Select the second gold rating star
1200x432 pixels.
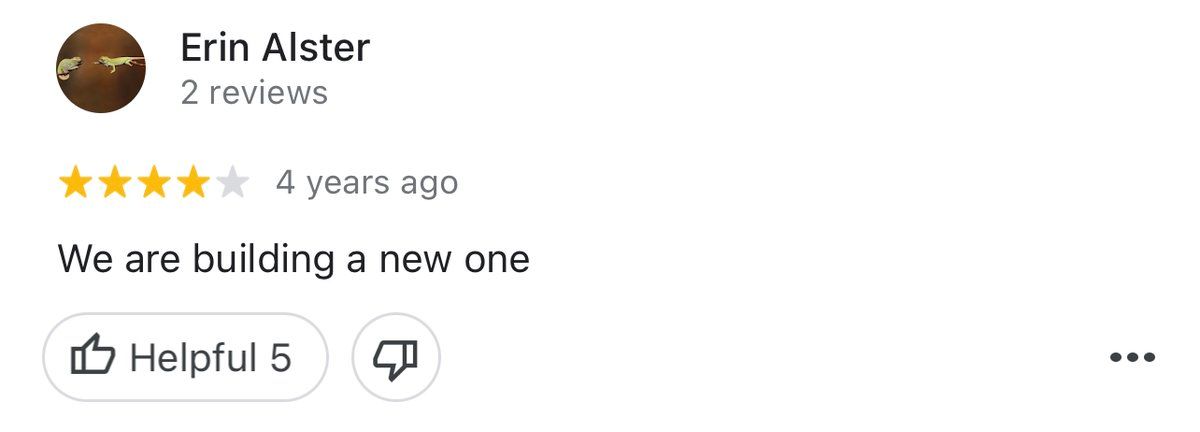pyautogui.click(x=114, y=183)
